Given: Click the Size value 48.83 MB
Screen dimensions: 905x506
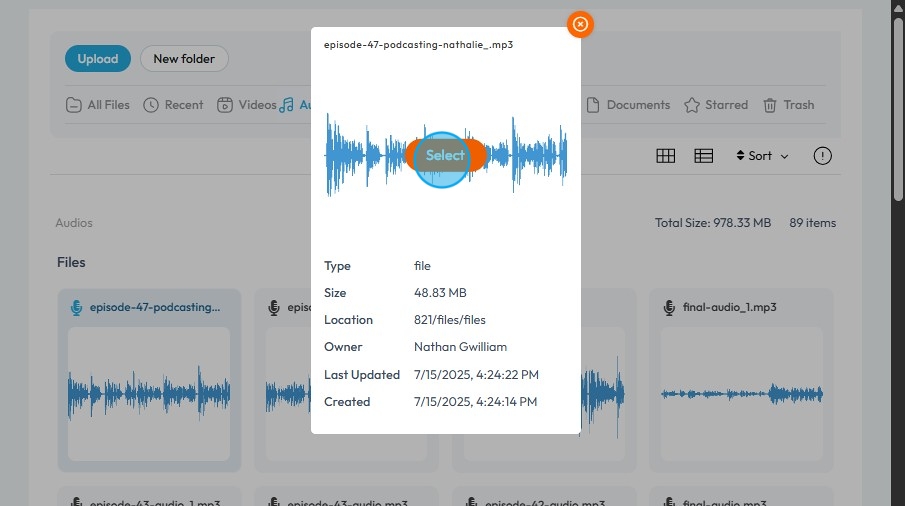Looking at the screenshot, I should click(x=440, y=293).
